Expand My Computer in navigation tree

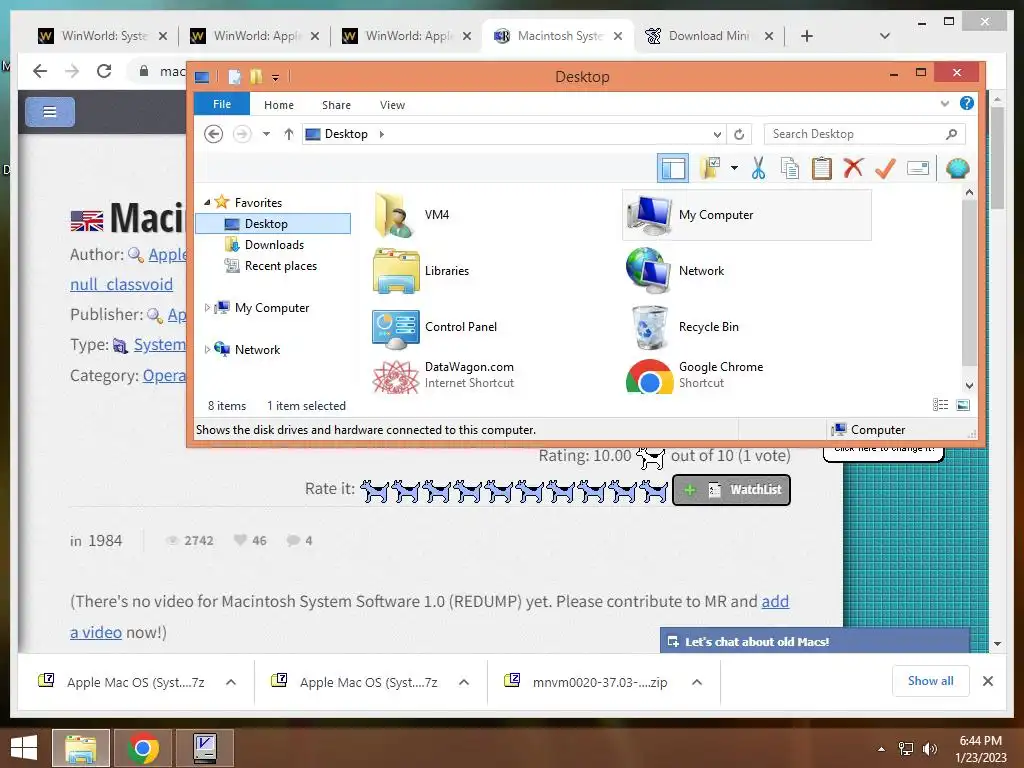click(x=207, y=308)
